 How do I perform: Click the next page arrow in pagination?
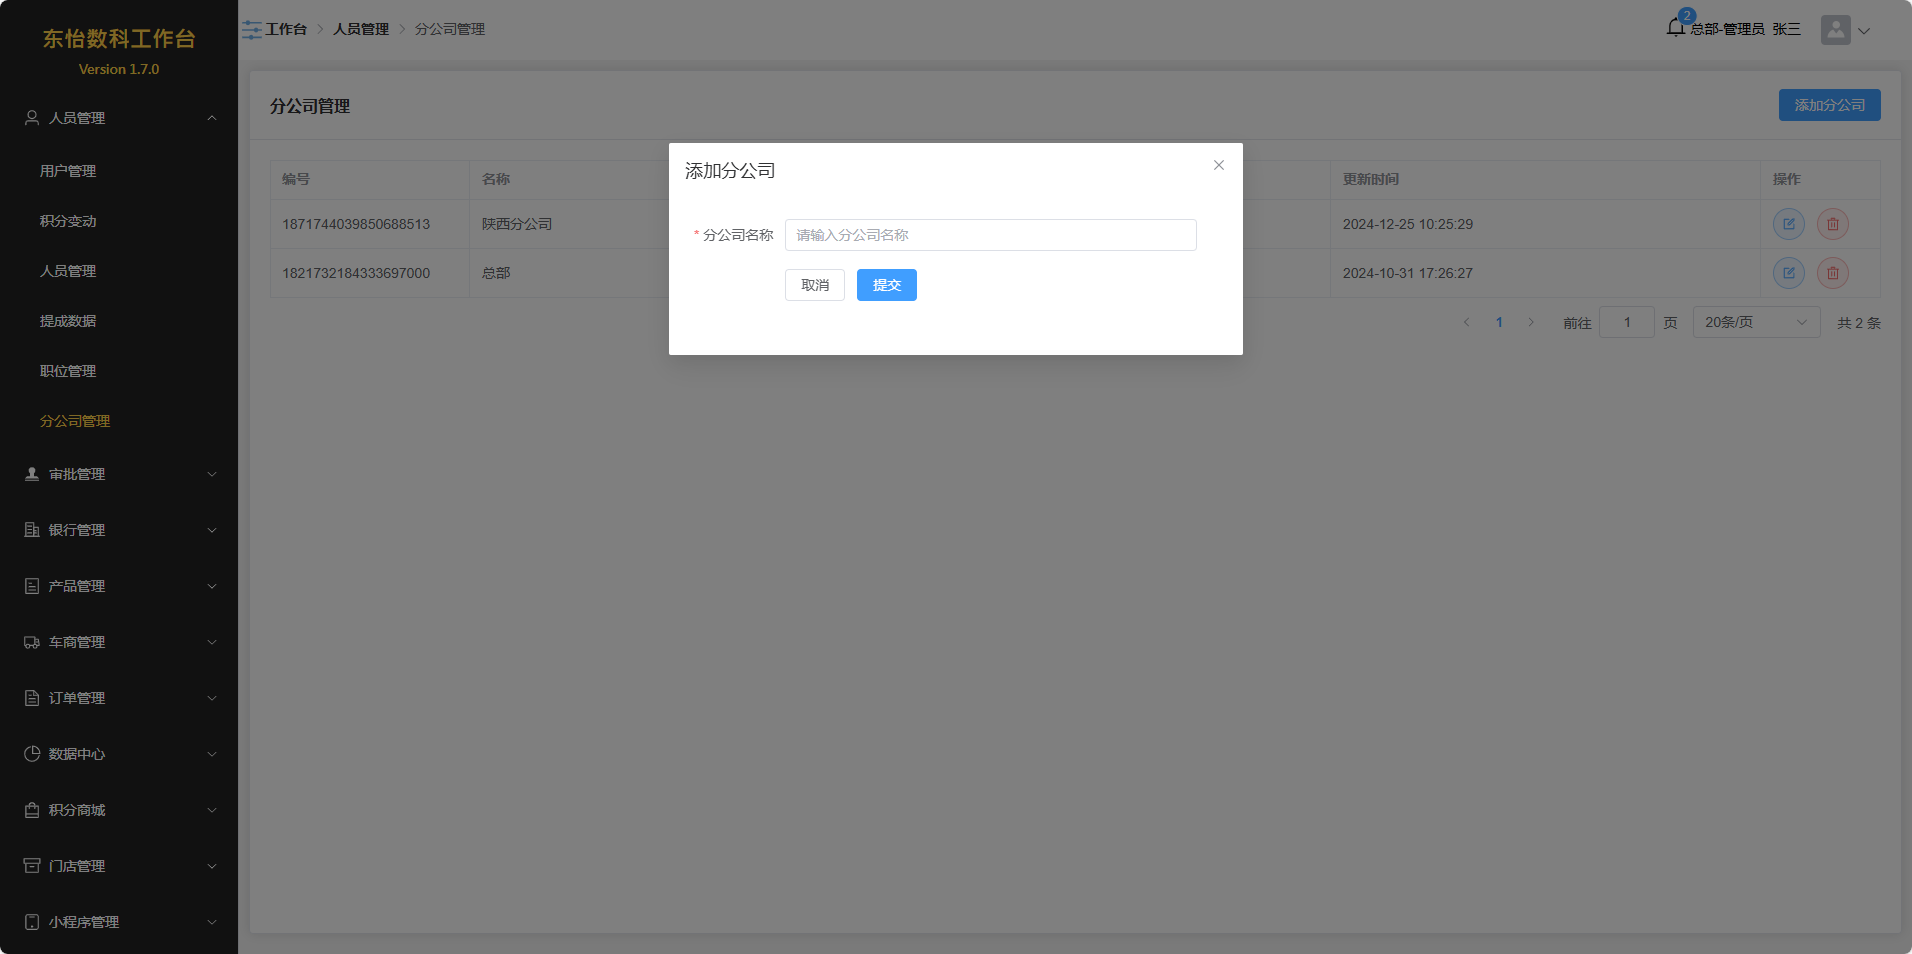click(x=1530, y=322)
